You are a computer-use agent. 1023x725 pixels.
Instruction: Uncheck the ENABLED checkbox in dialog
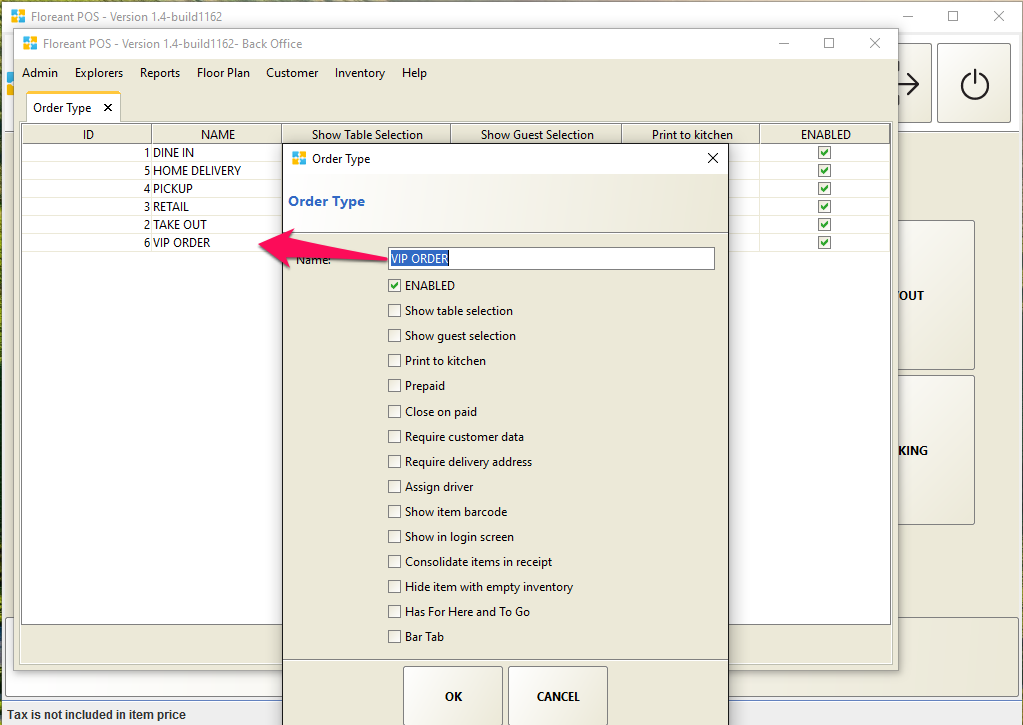point(394,286)
